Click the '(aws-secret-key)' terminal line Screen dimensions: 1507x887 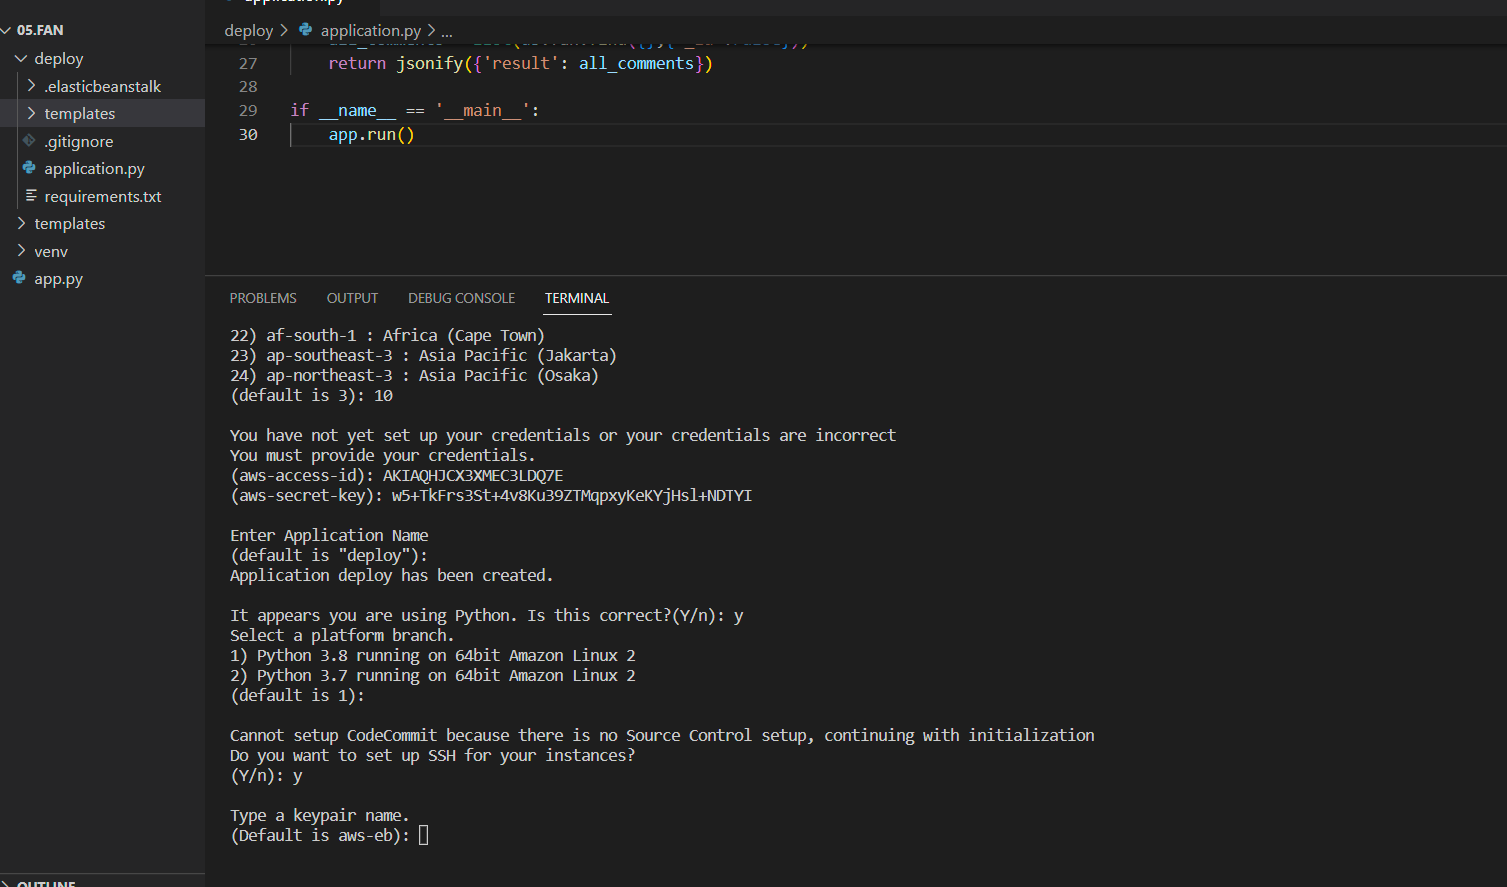(491, 495)
